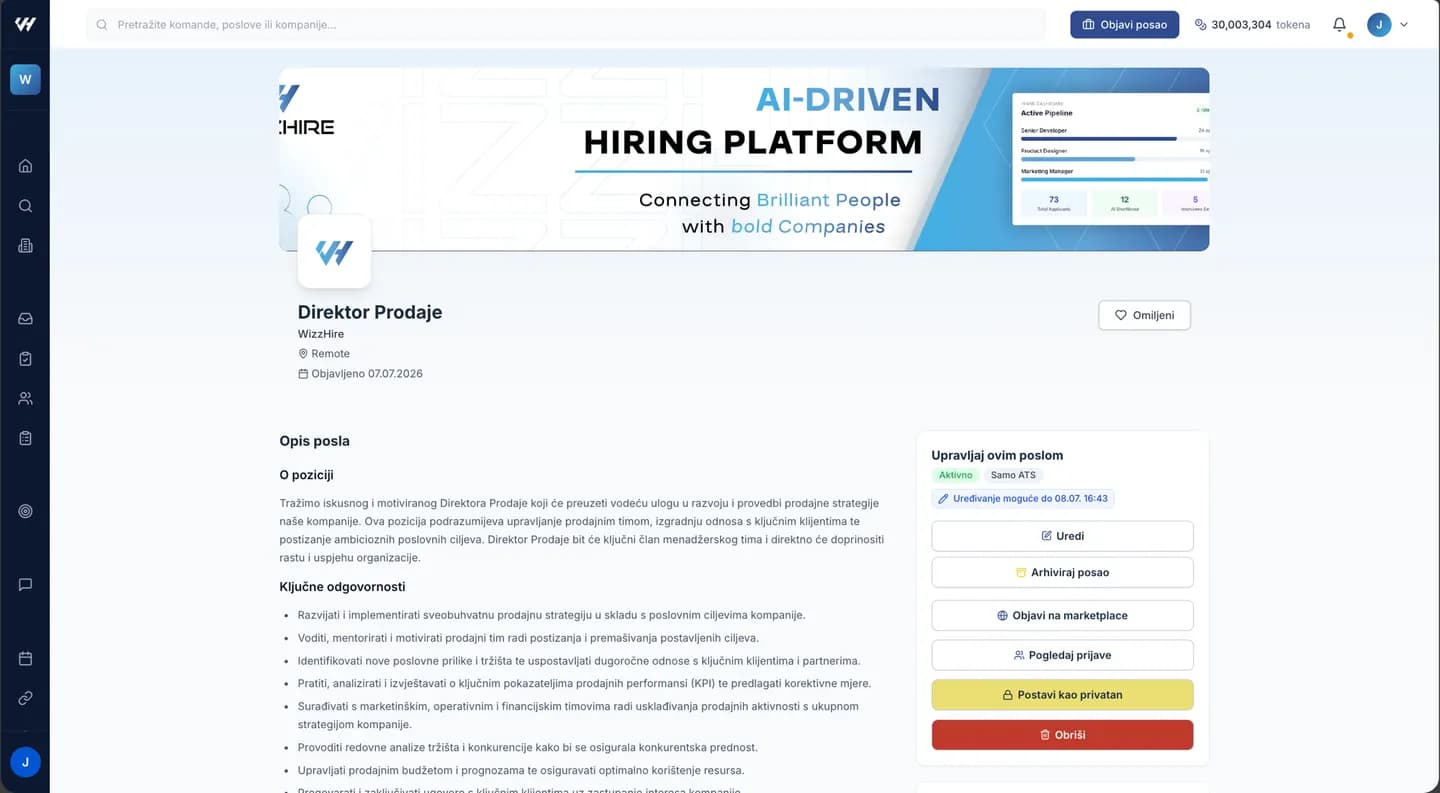Viewport: 1440px width, 793px height.
Task: Click the J user avatar in header
Action: pos(1379,24)
